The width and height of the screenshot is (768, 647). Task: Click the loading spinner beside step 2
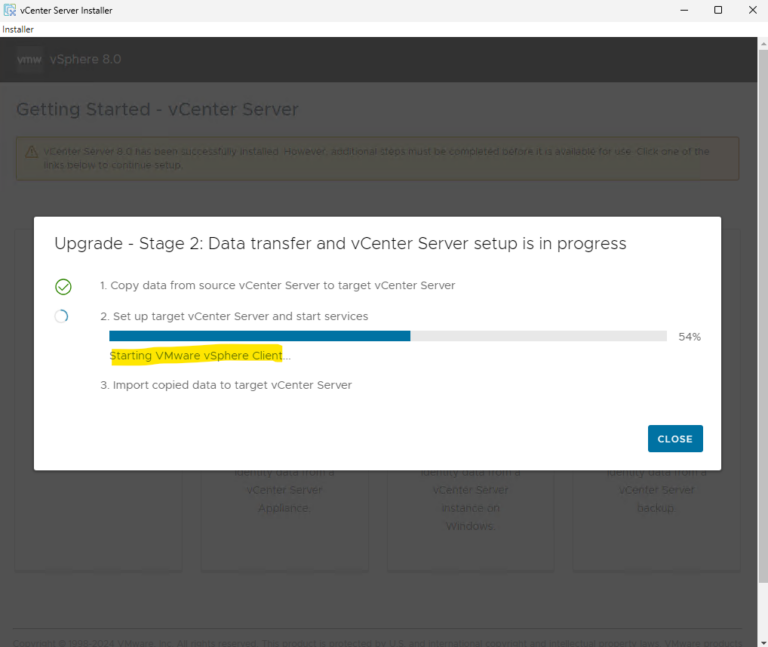(61, 316)
